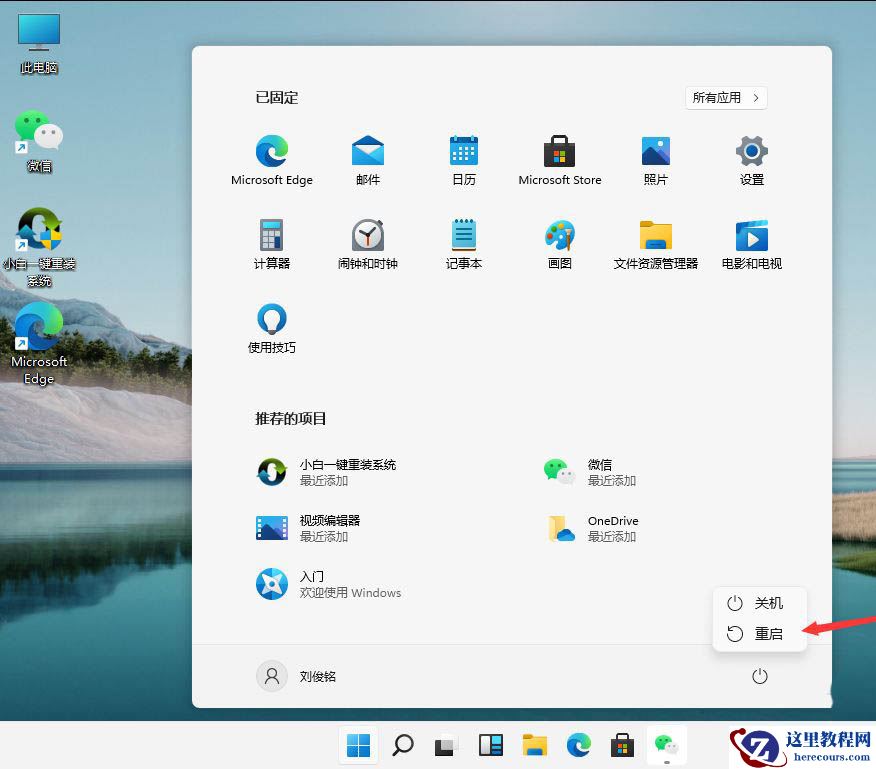
Task: Open search from the taskbar
Action: tap(402, 745)
